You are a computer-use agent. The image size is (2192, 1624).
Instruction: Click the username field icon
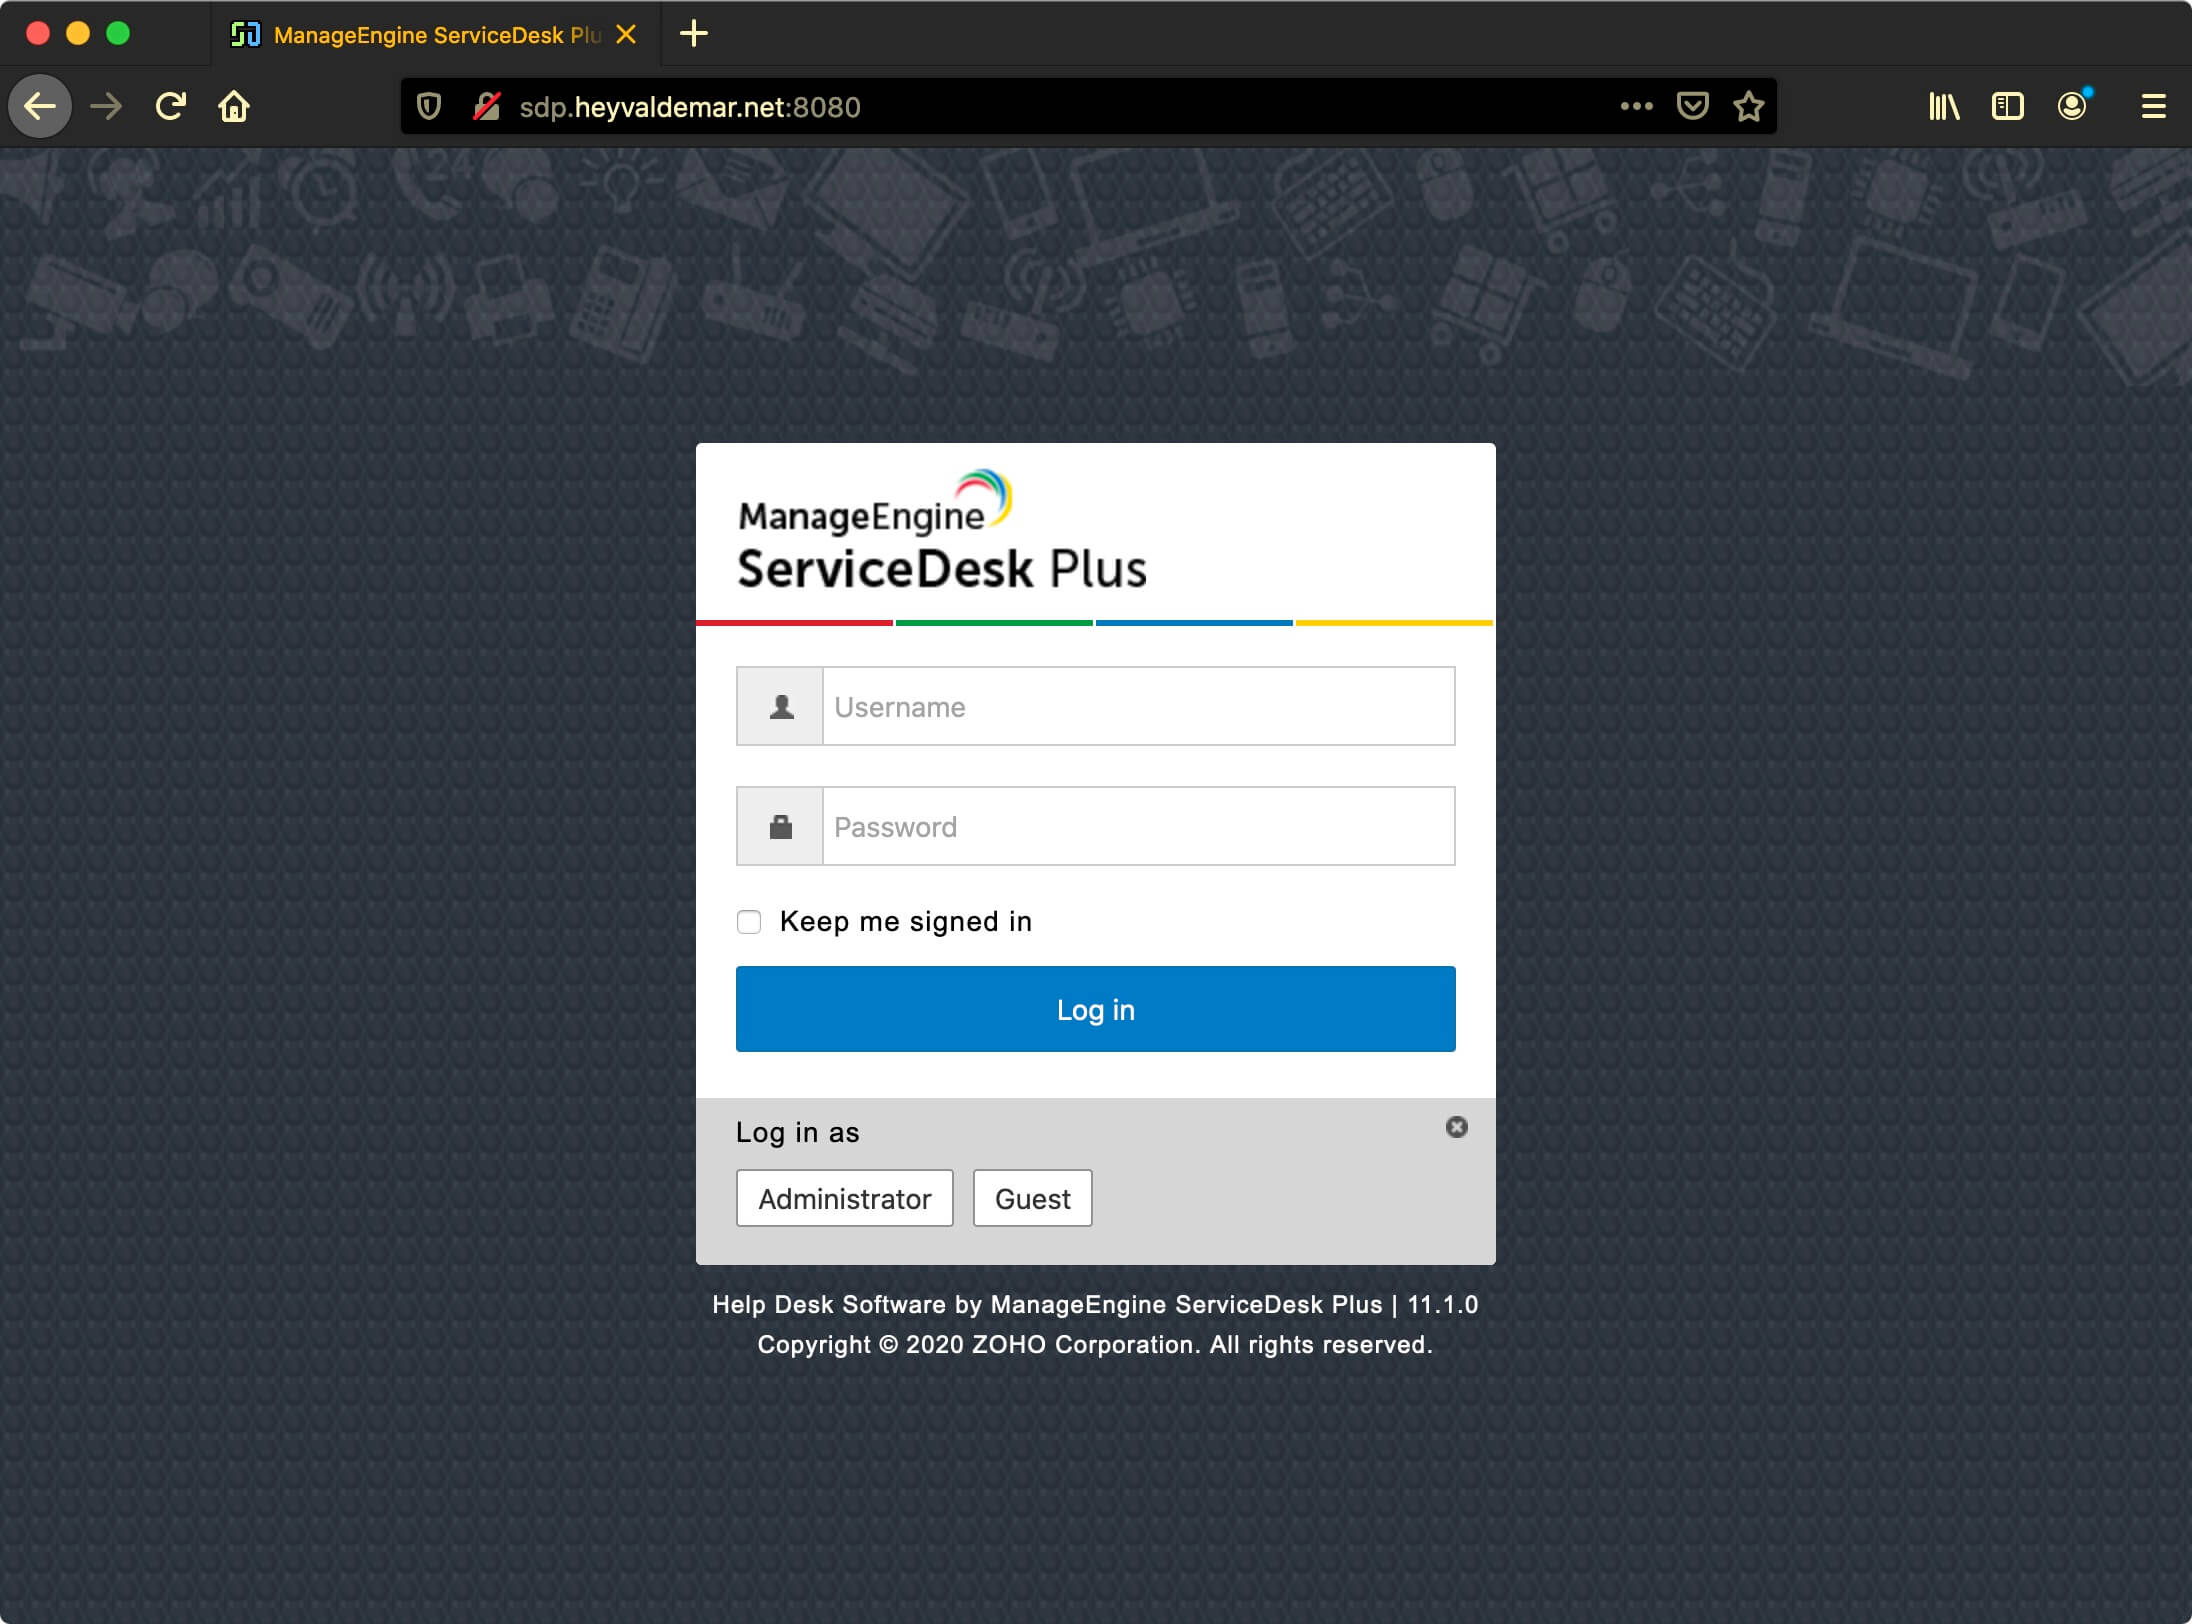click(x=780, y=706)
